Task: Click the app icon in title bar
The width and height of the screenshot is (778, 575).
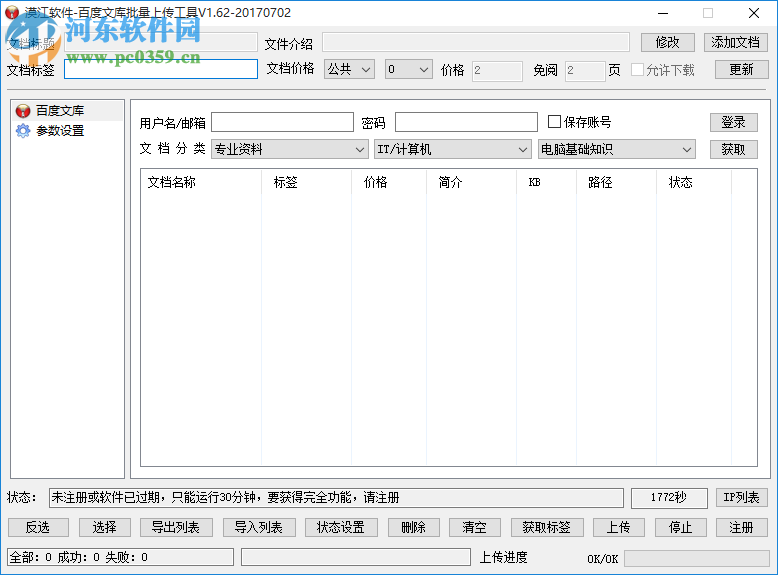Action: [12, 12]
